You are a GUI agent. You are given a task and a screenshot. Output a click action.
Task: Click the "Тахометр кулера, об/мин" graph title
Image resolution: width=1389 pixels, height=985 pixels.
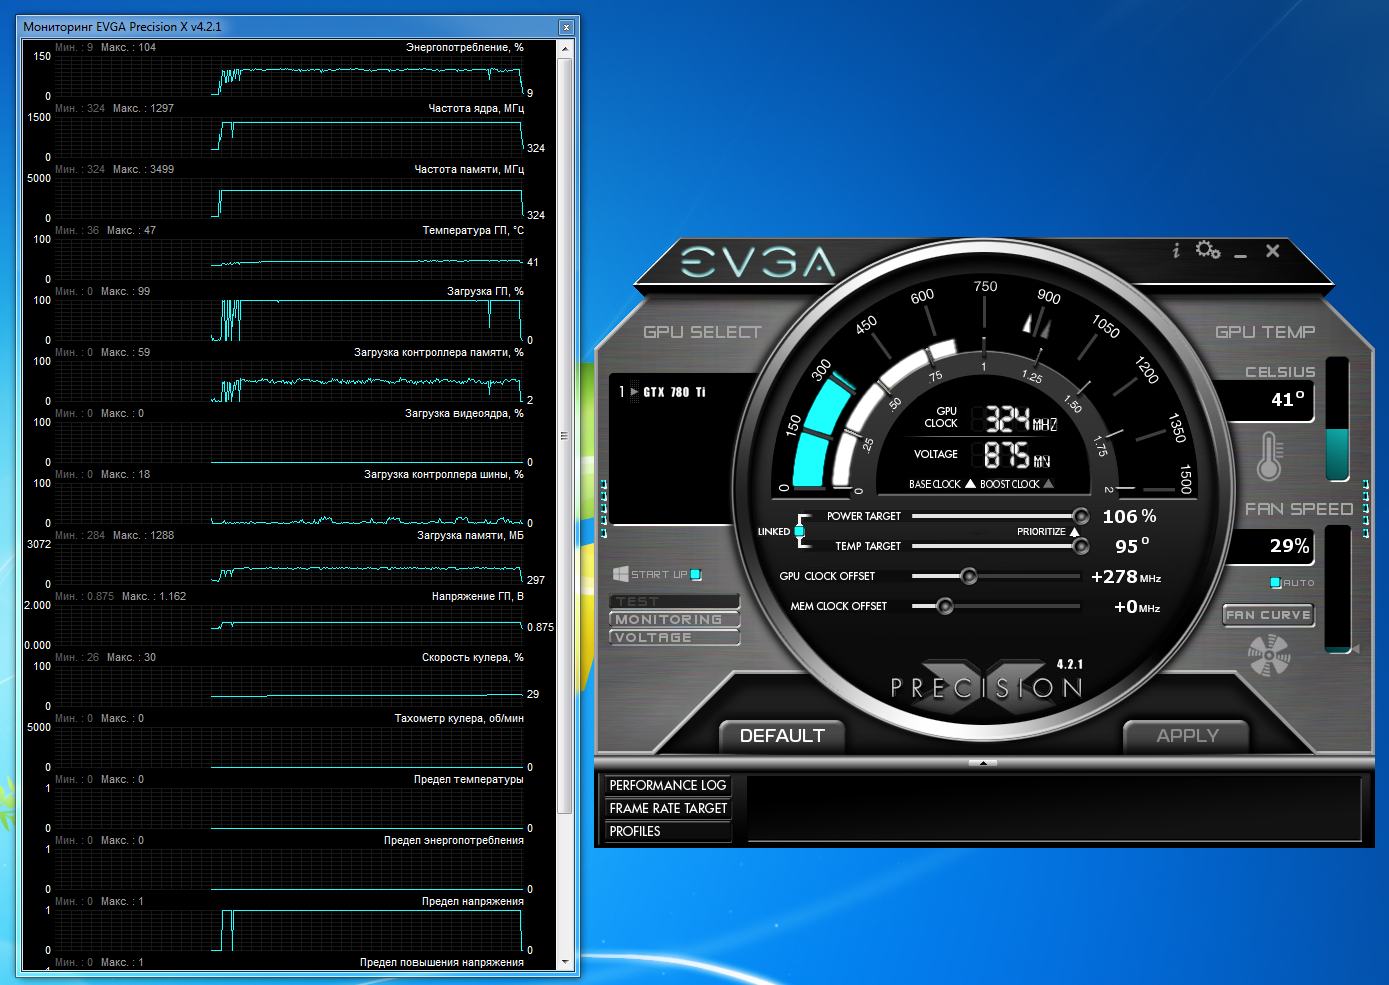point(459,719)
